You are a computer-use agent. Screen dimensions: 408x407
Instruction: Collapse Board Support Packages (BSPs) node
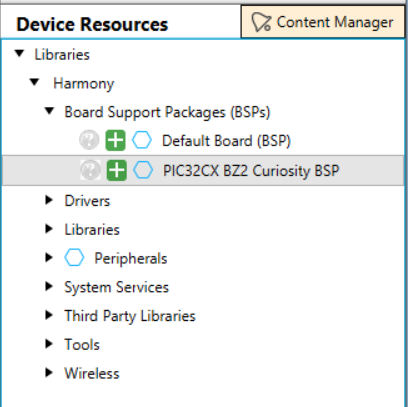[x=49, y=111]
